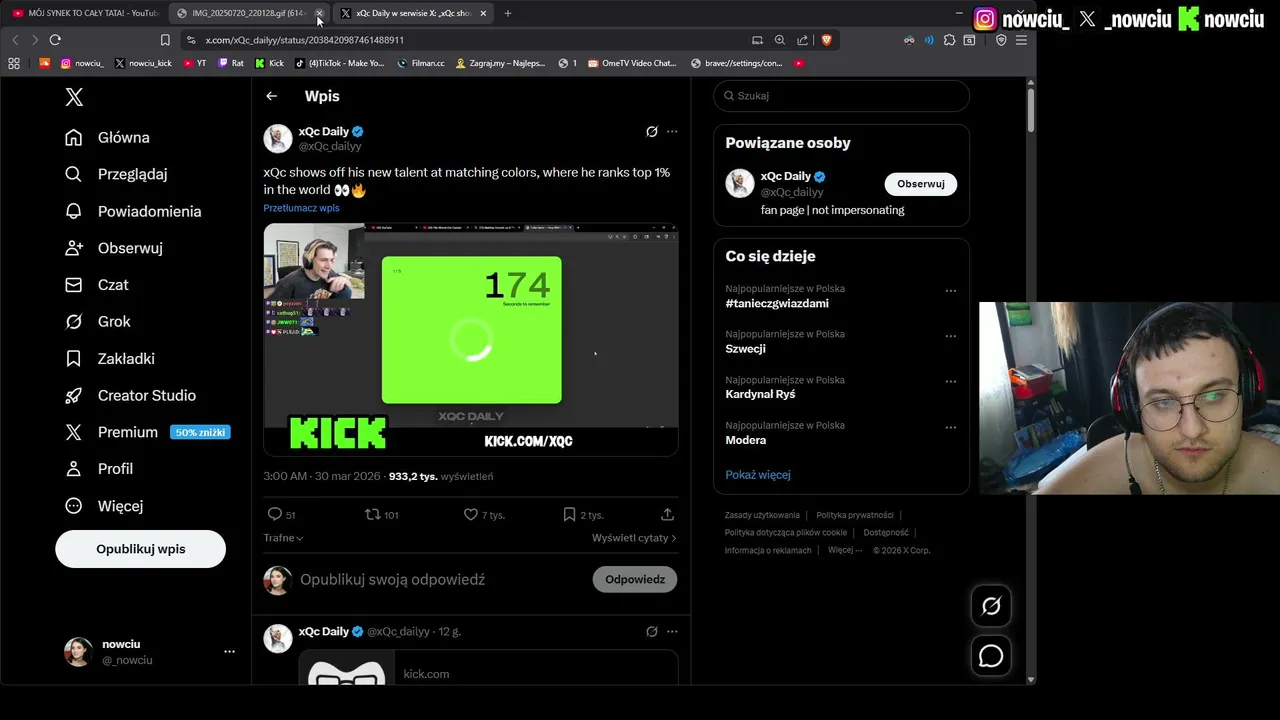The image size is (1280, 720).
Task: Click the X logo in the sidebar
Action: click(74, 97)
